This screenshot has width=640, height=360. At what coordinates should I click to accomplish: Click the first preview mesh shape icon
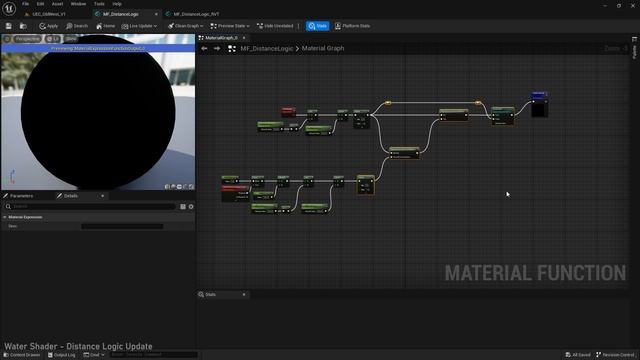pyautogui.click(x=167, y=187)
